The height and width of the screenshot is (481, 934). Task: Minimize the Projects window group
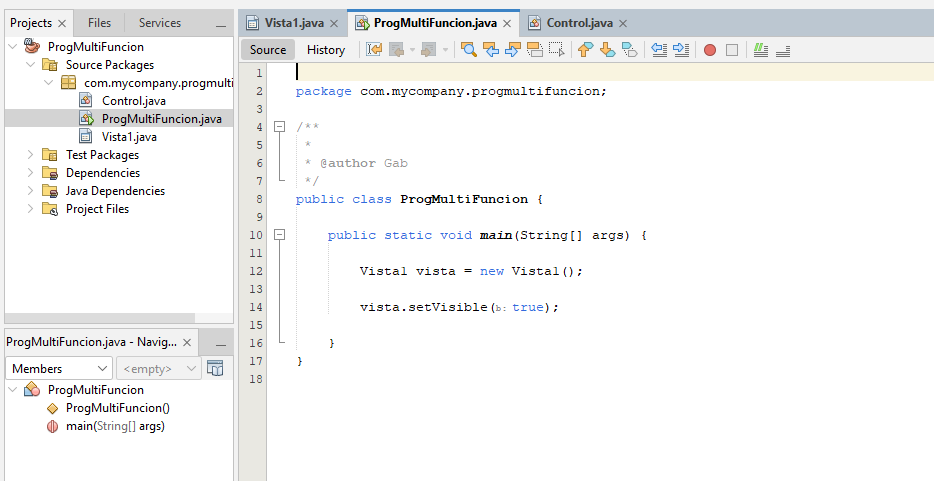click(x=221, y=25)
